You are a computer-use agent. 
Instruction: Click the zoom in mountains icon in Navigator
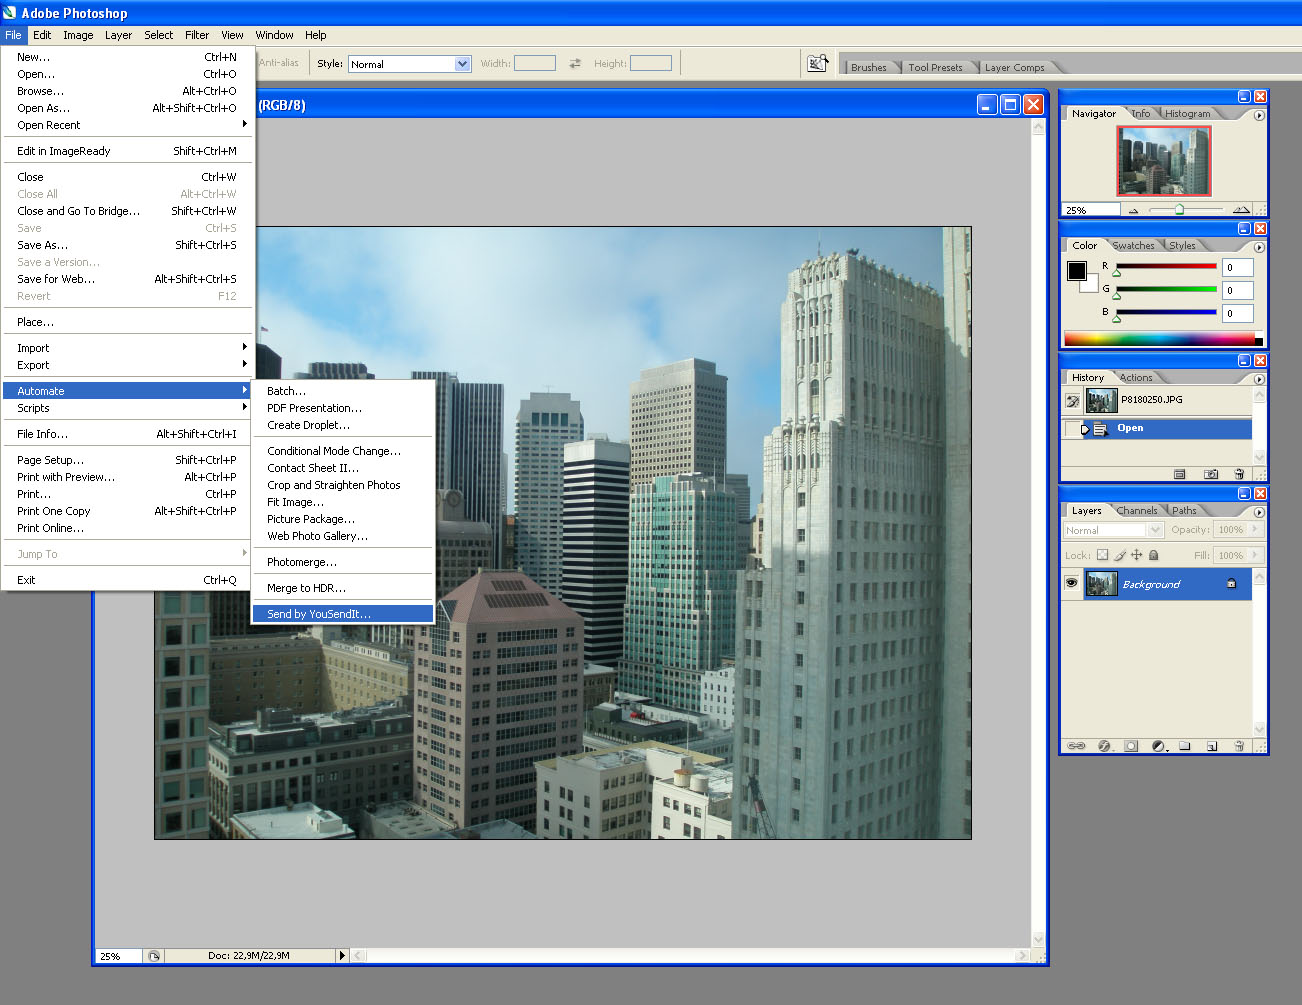[x=1240, y=210]
